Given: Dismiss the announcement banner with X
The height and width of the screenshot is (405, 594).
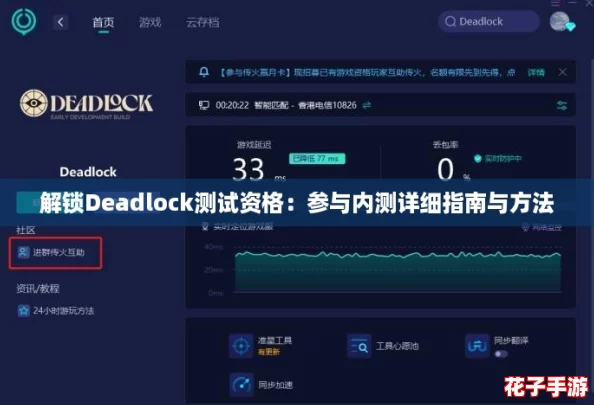Looking at the screenshot, I should tap(563, 72).
